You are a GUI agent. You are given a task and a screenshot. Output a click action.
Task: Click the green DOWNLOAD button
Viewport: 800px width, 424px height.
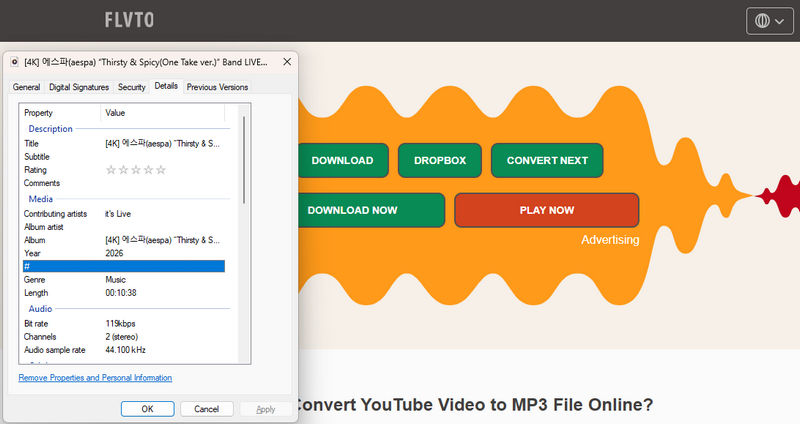[x=343, y=160]
